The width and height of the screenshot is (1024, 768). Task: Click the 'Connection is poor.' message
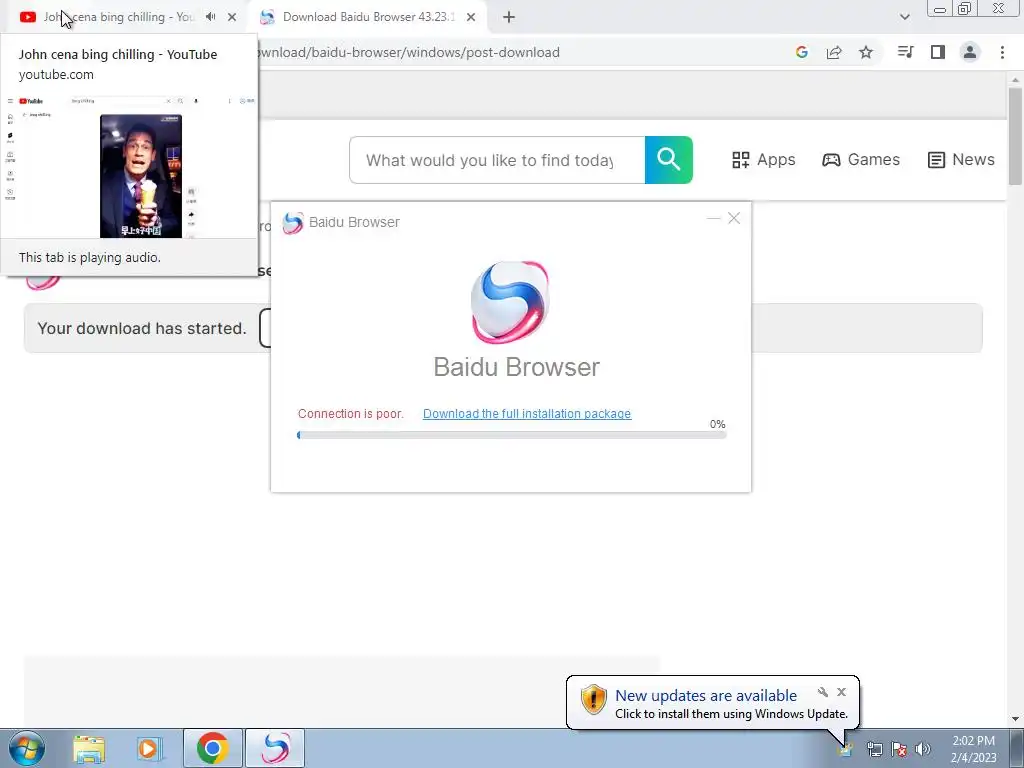[x=351, y=413]
